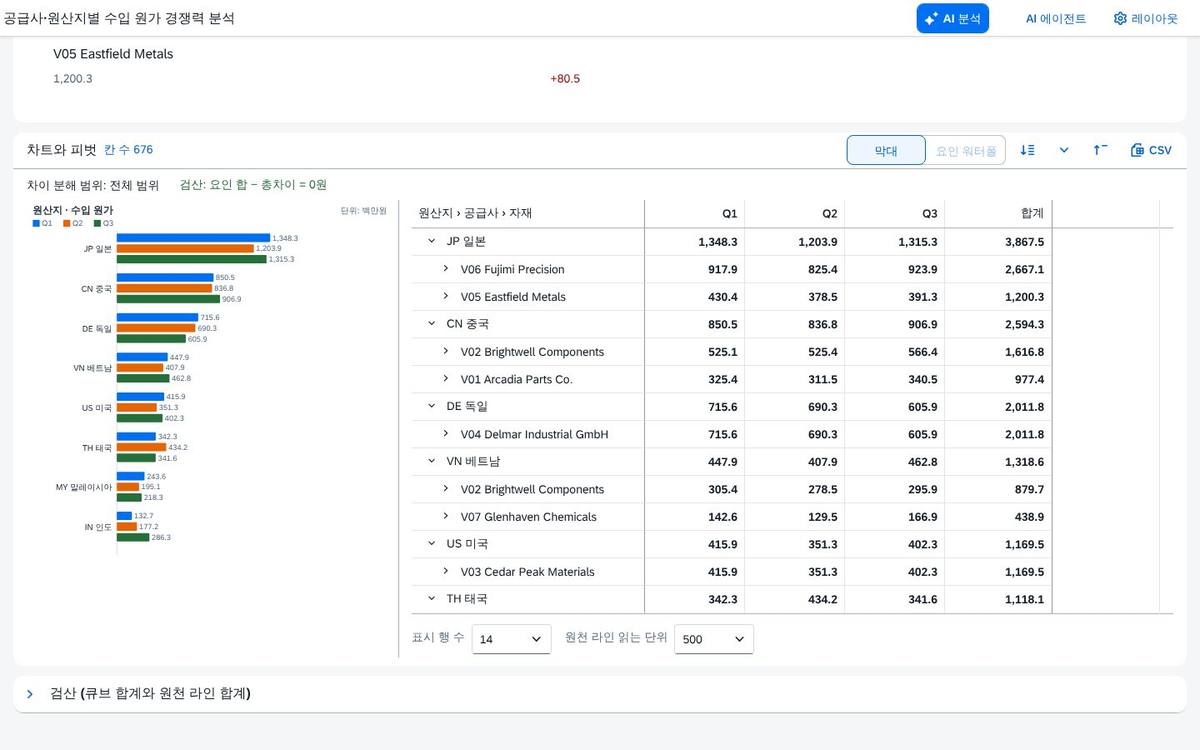
Task: Click MY 말레이시아 chart label
Action: [x=84, y=487]
